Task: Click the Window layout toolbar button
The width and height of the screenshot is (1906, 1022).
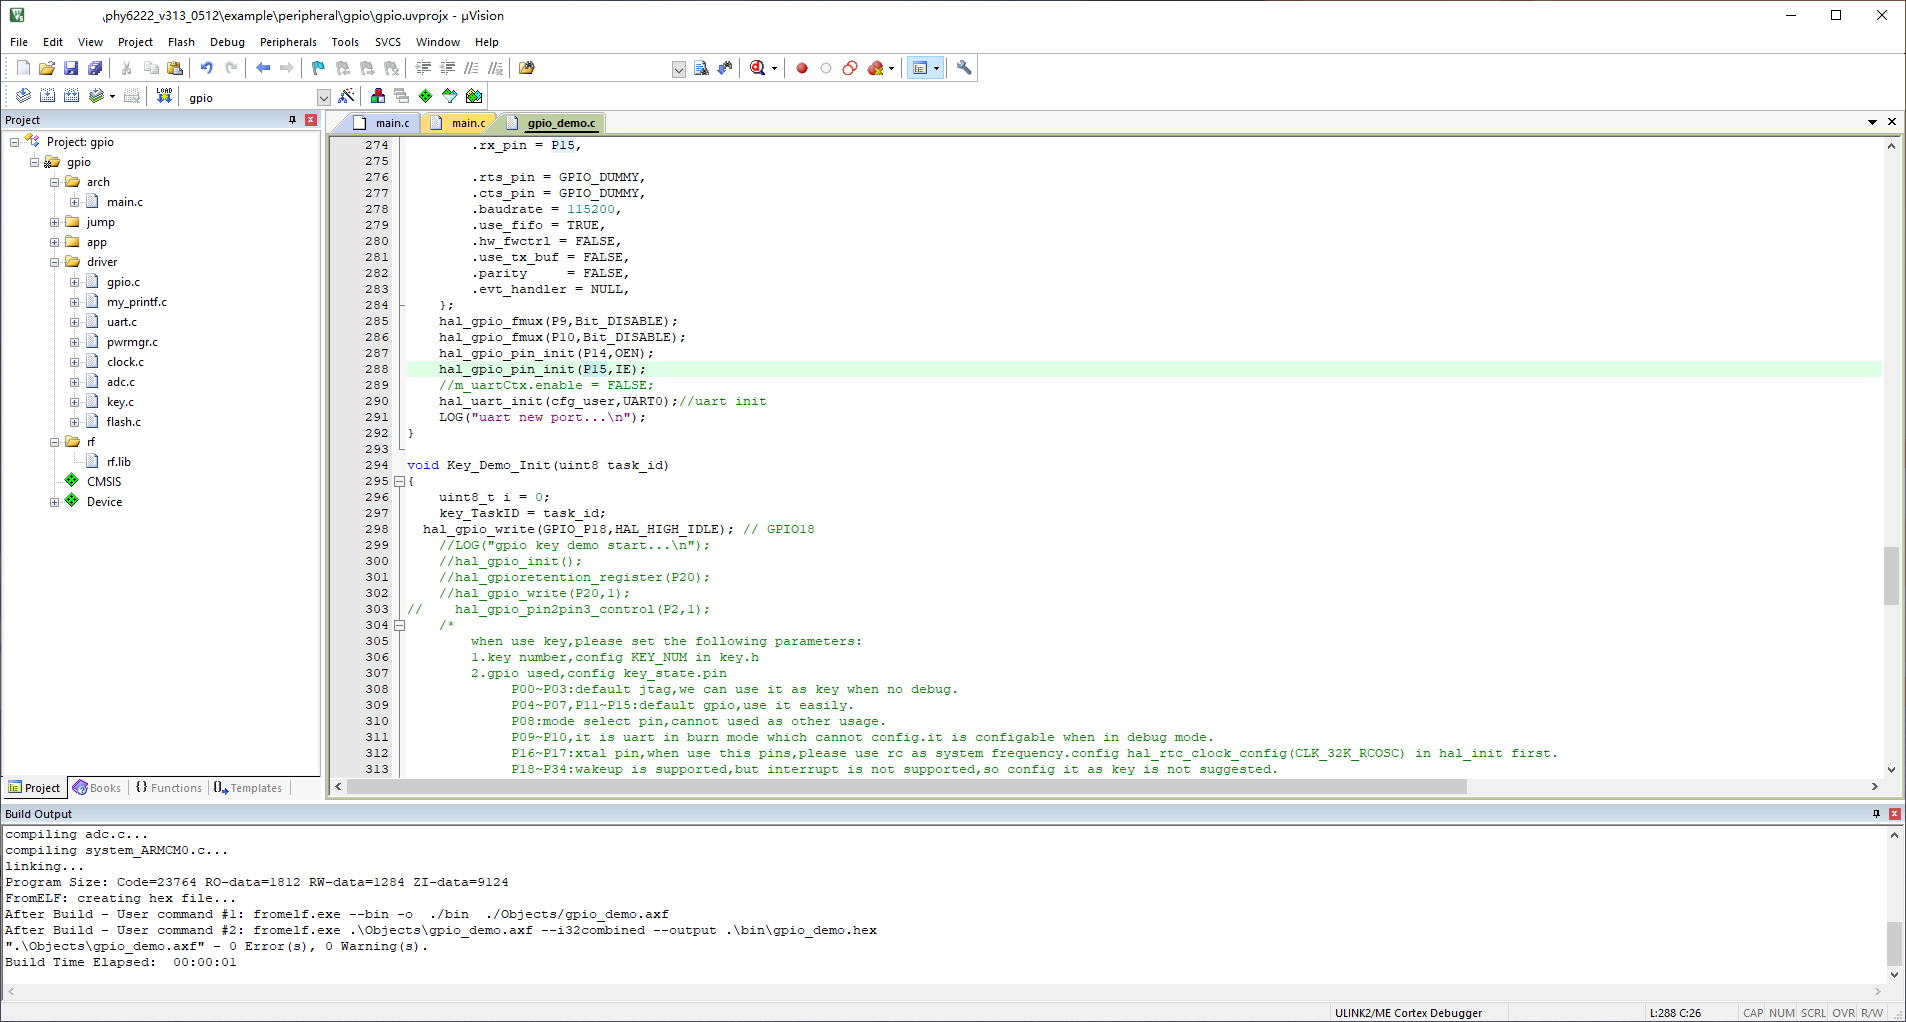Action: tap(920, 68)
